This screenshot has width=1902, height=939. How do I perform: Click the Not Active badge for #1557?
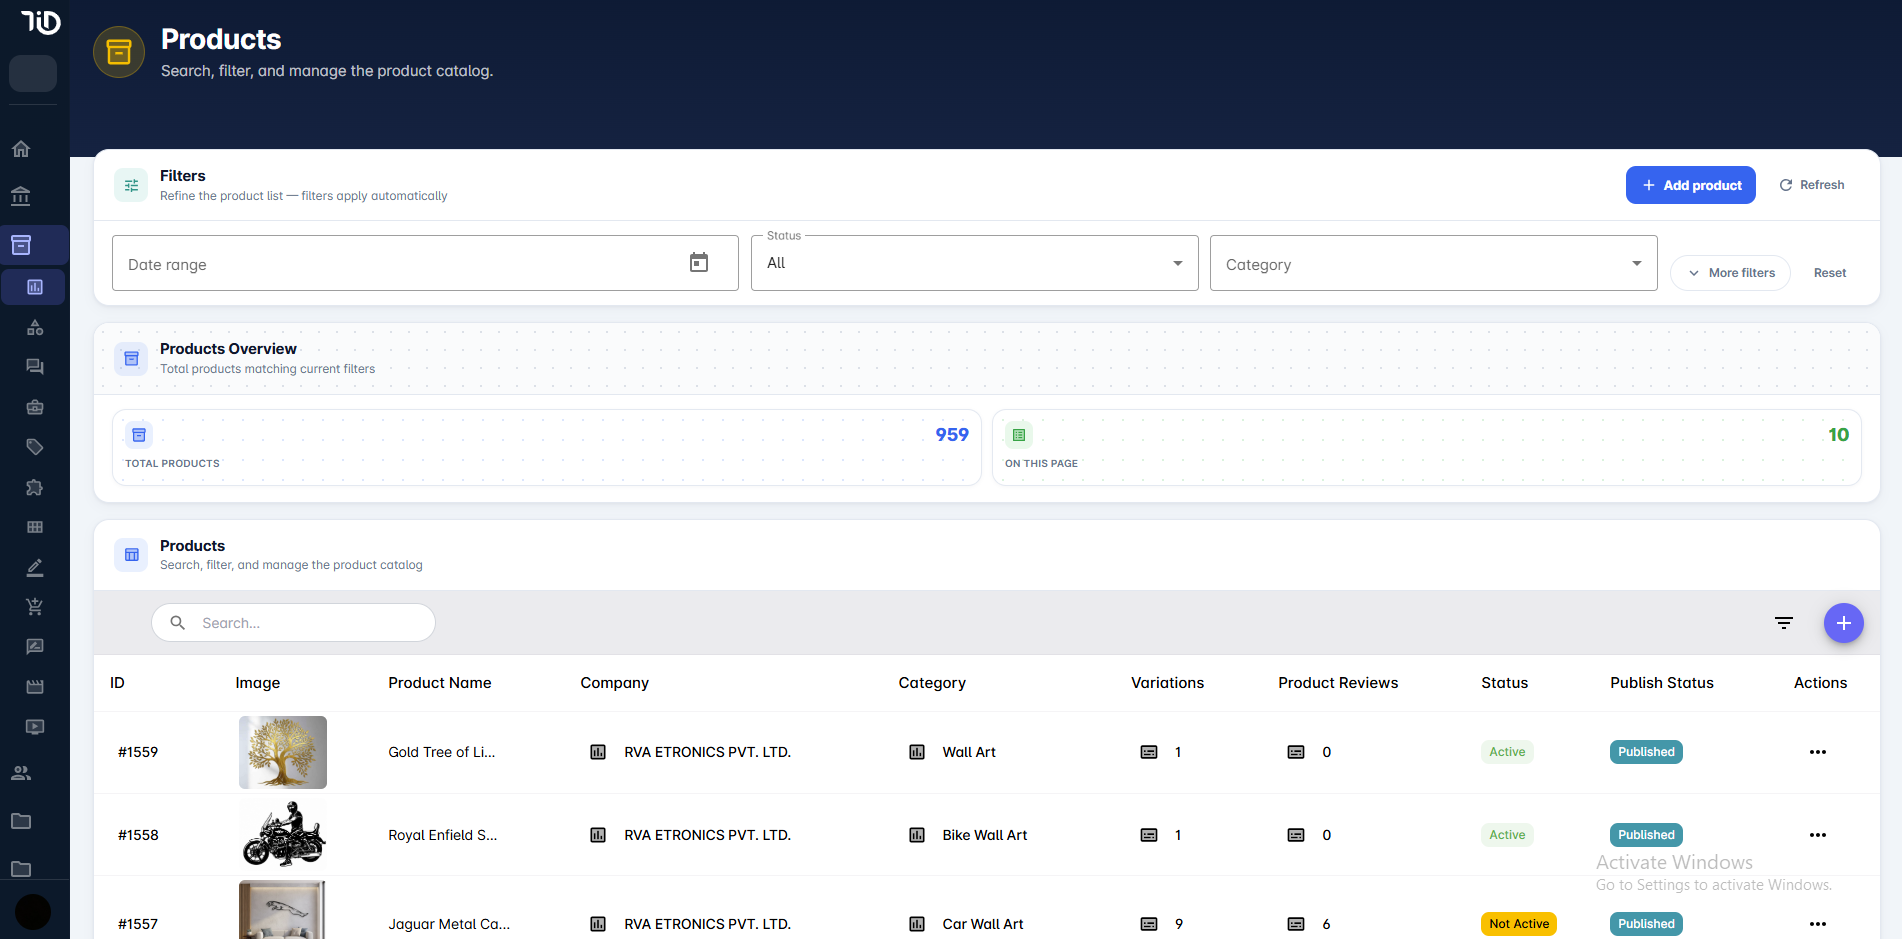pyautogui.click(x=1519, y=924)
